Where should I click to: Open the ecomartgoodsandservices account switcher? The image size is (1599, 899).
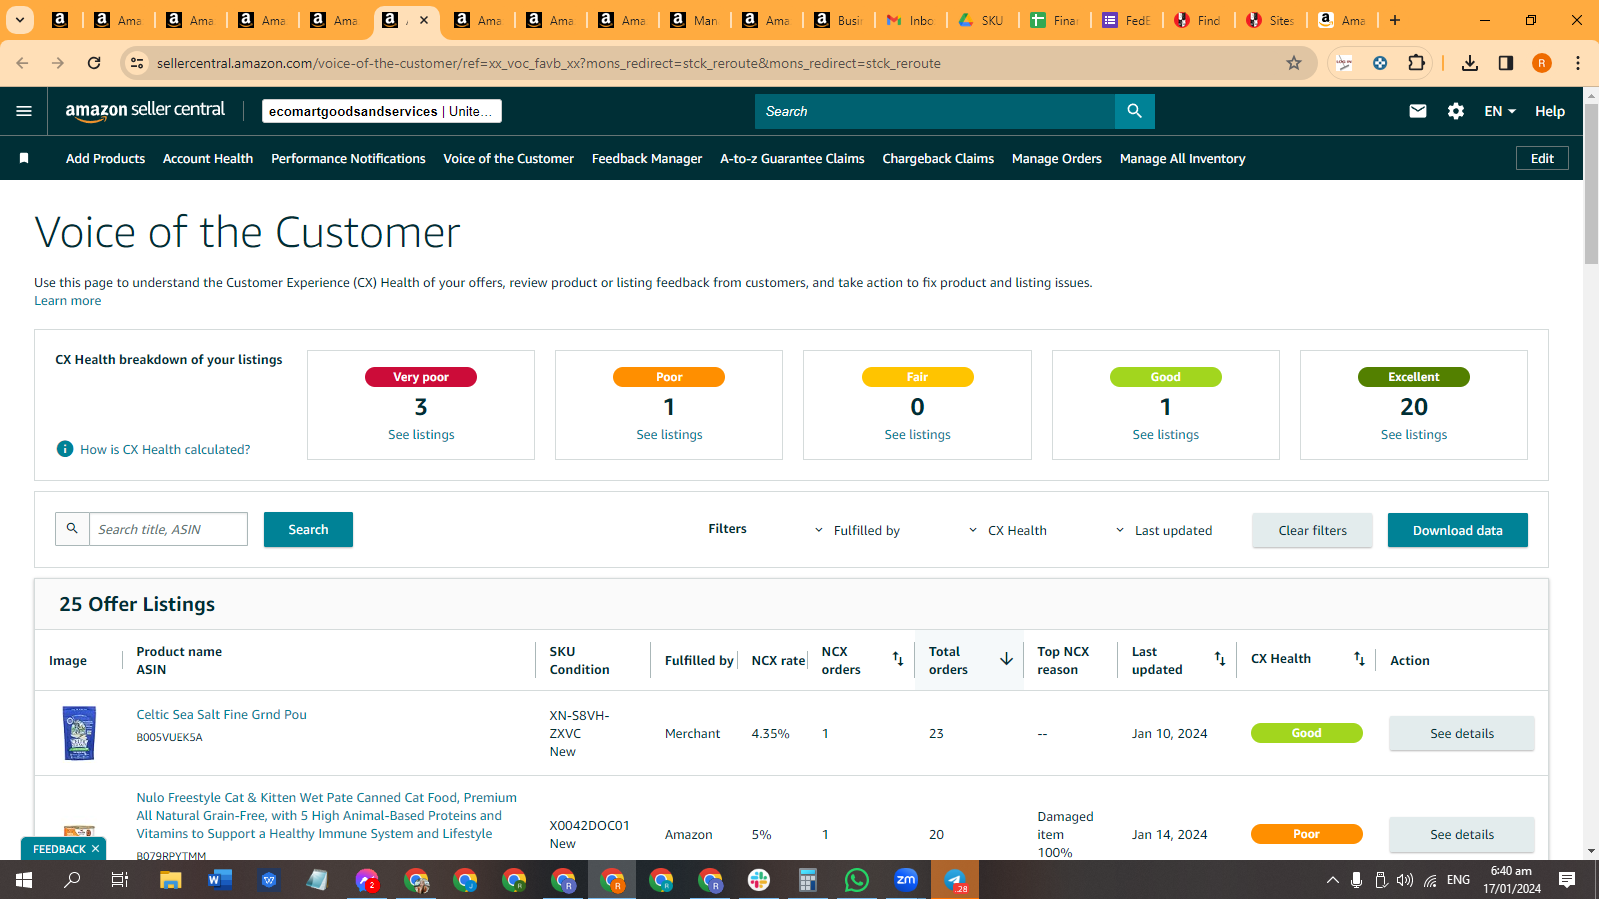pyautogui.click(x=382, y=111)
